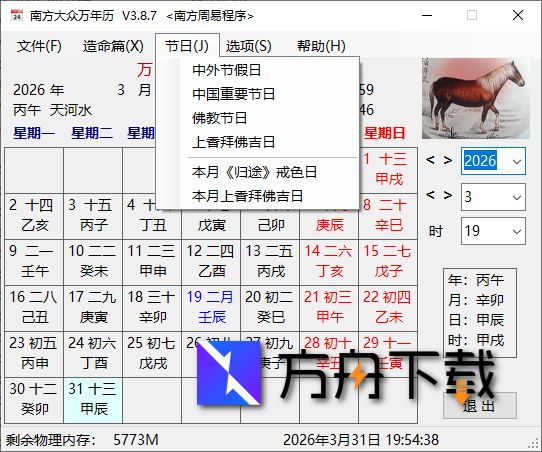Select day 16 二八 己丑 cell
542x452 pixels.
[34, 308]
